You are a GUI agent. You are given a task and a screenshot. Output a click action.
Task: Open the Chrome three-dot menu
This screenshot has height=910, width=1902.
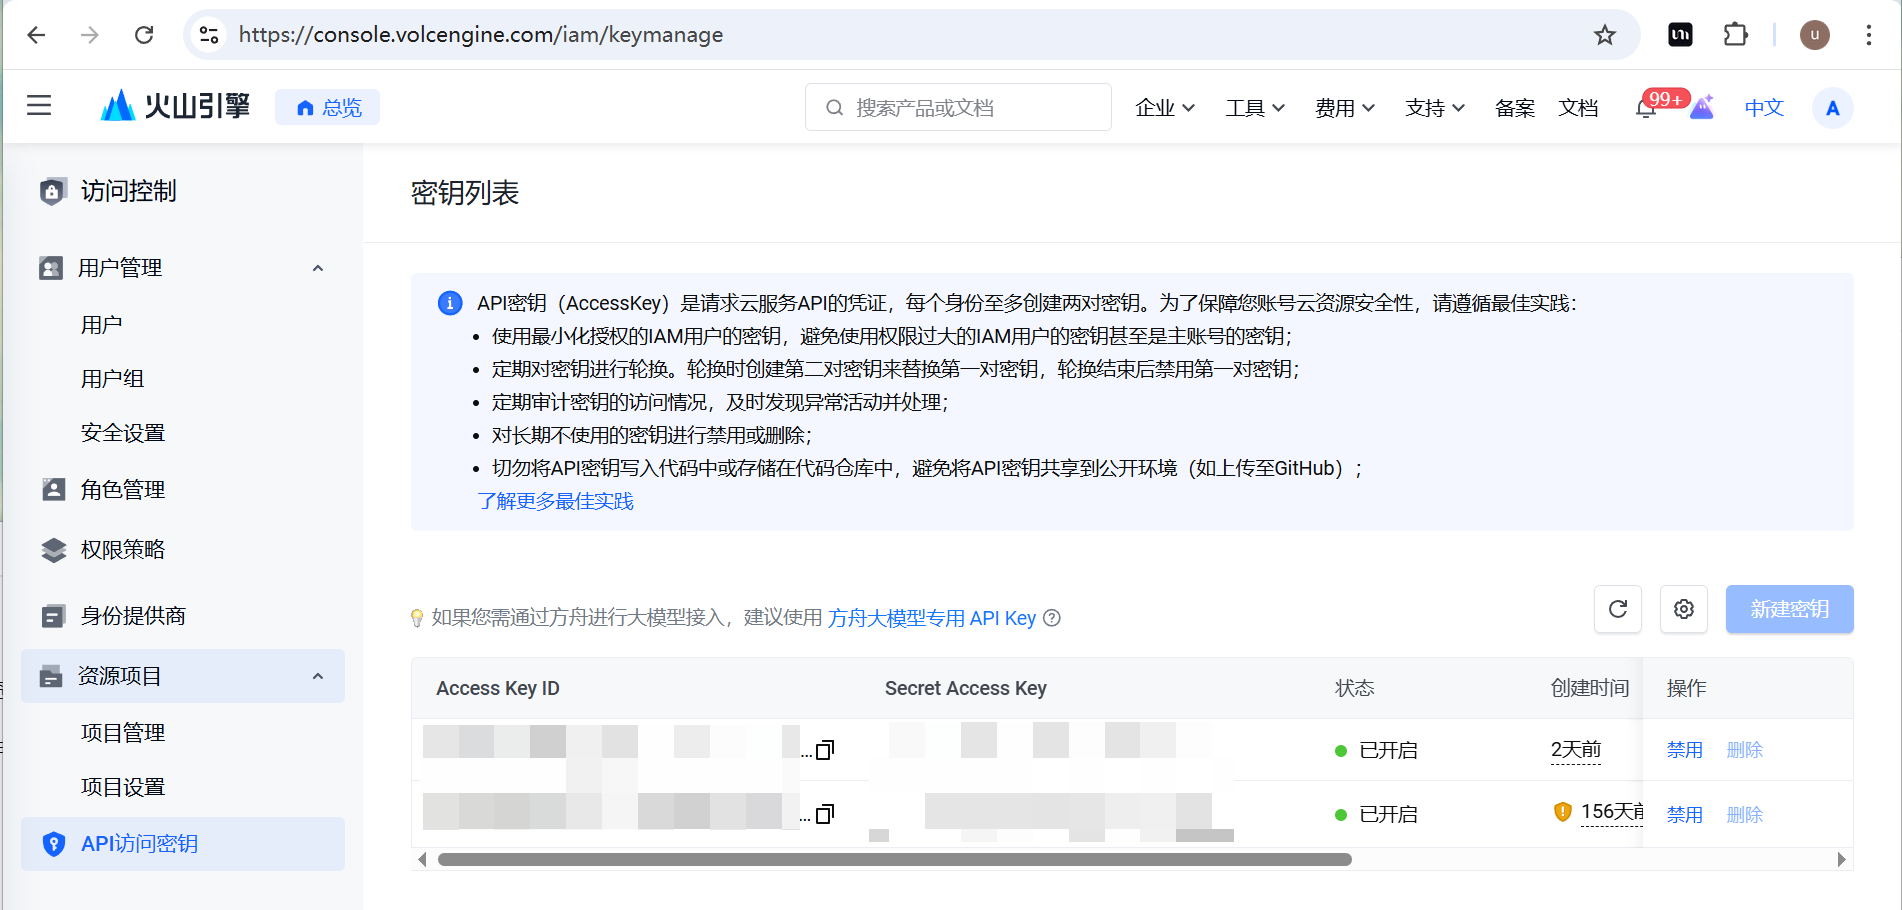pos(1869,35)
